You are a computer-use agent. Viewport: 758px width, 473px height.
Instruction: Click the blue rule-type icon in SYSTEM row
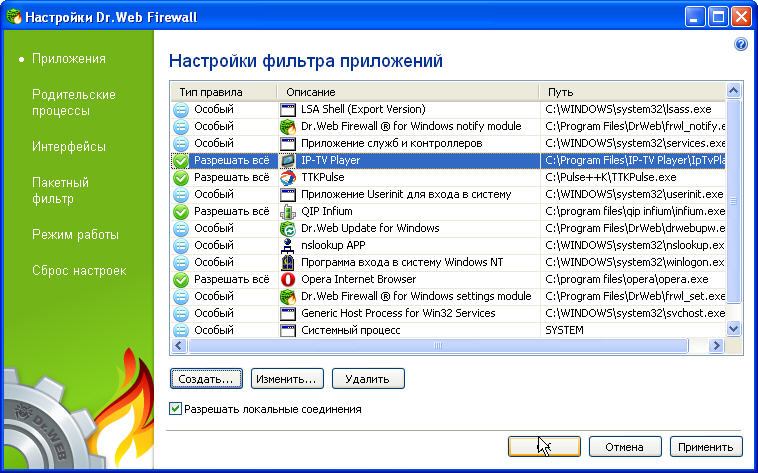181,330
